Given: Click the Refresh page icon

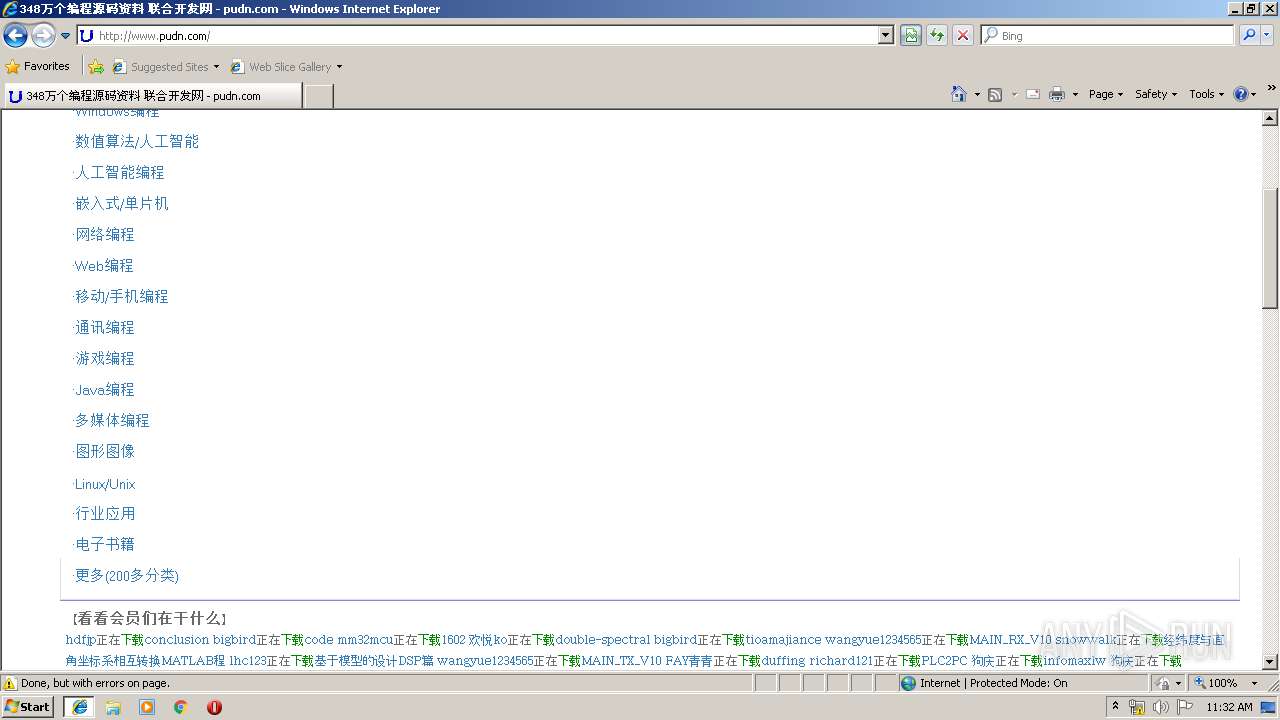Looking at the screenshot, I should pos(936,36).
